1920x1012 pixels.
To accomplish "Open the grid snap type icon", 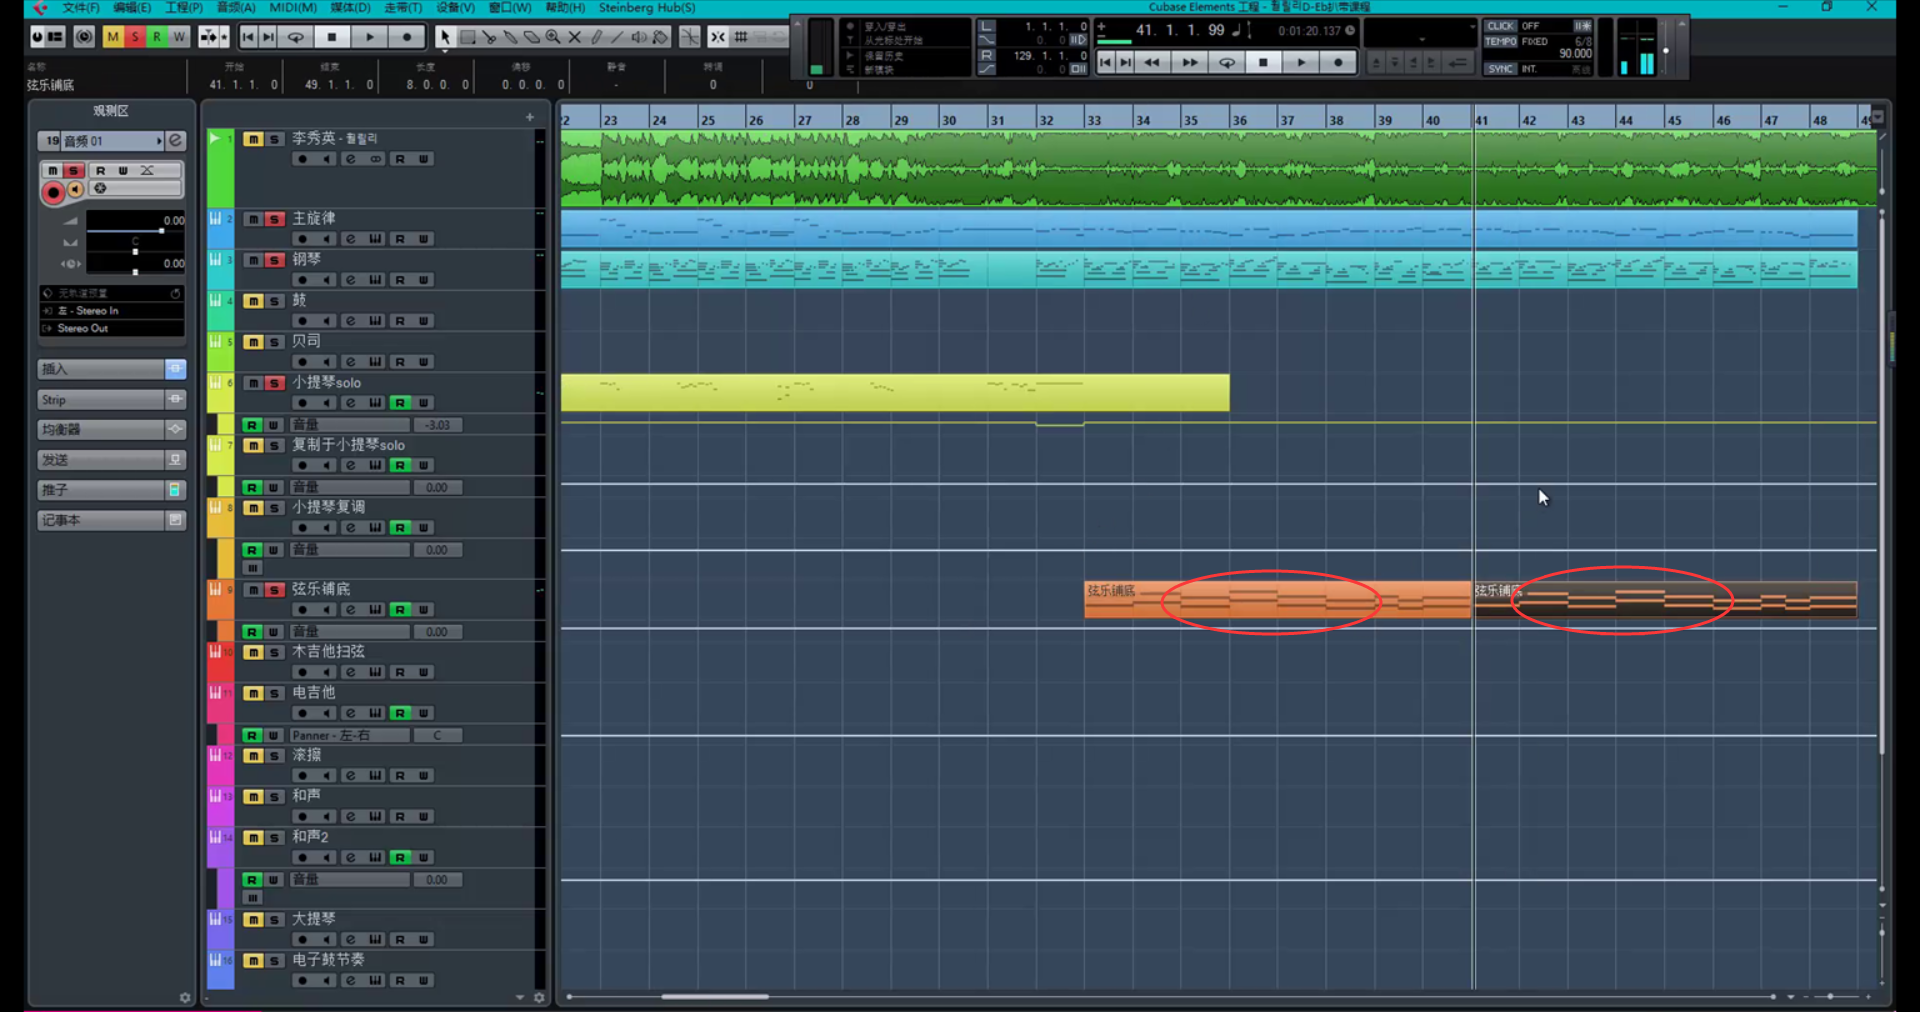I will pos(741,37).
